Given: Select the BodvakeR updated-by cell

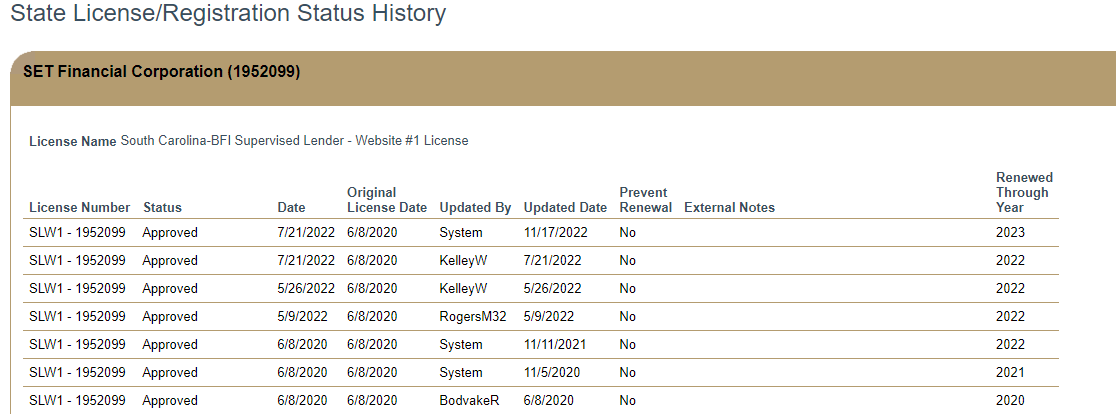Looking at the screenshot, I should pyautogui.click(x=470, y=401).
